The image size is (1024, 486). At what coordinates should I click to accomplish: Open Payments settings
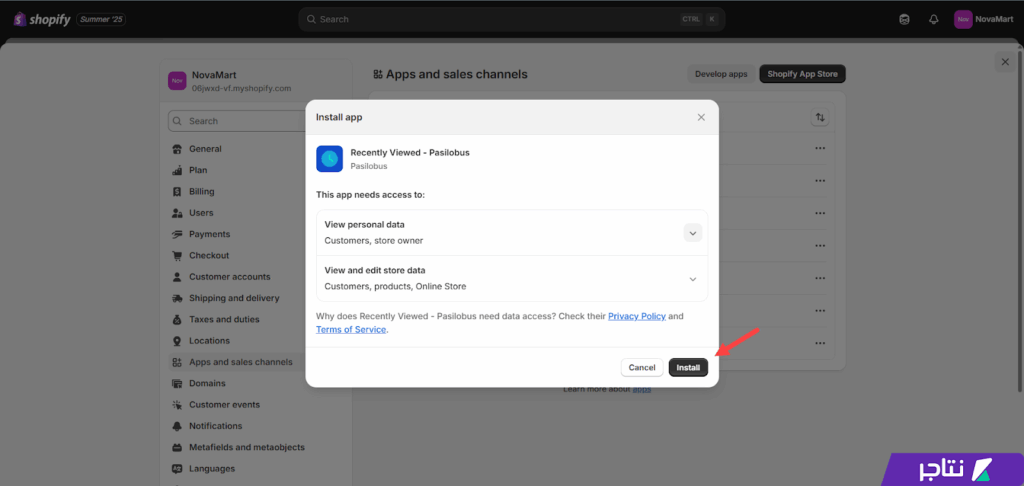point(210,234)
